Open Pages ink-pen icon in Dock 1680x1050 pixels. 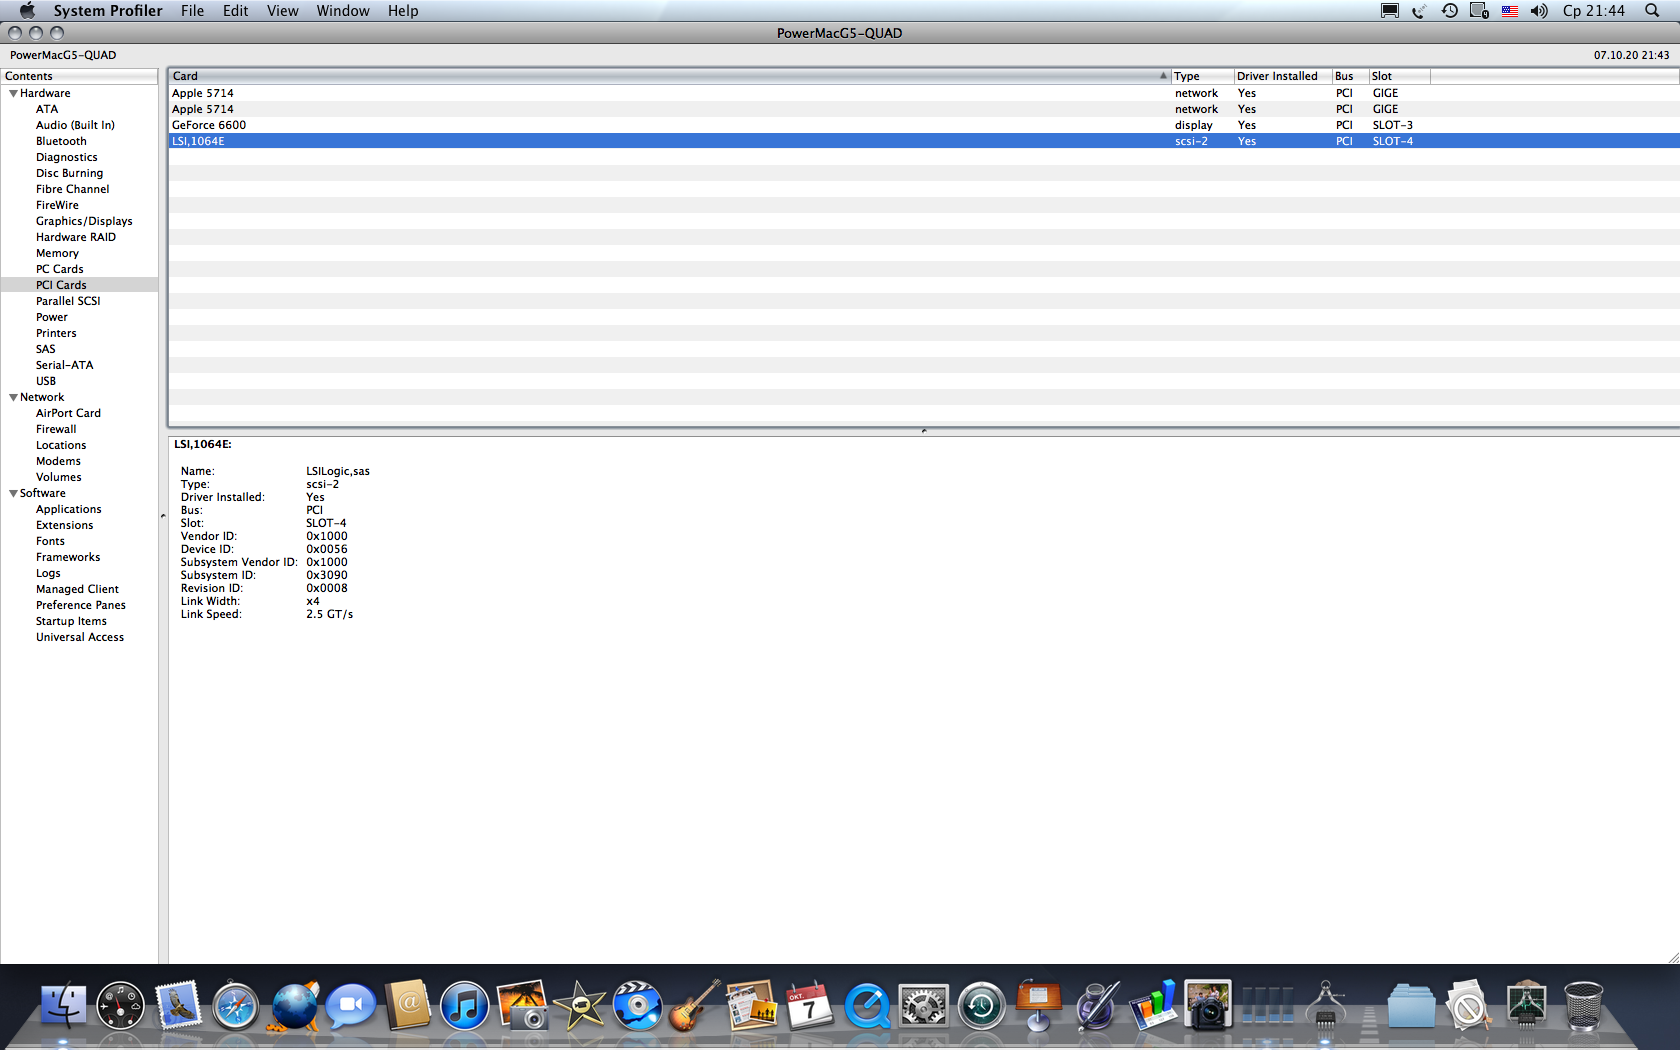tap(1096, 1006)
